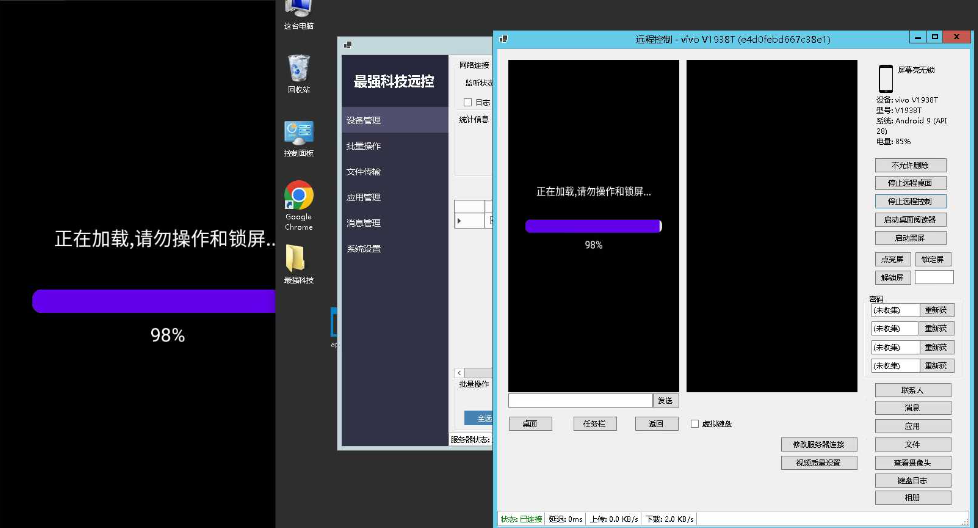The width and height of the screenshot is (978, 528).
Task: Click the 返回 back button
Action: [x=656, y=424]
